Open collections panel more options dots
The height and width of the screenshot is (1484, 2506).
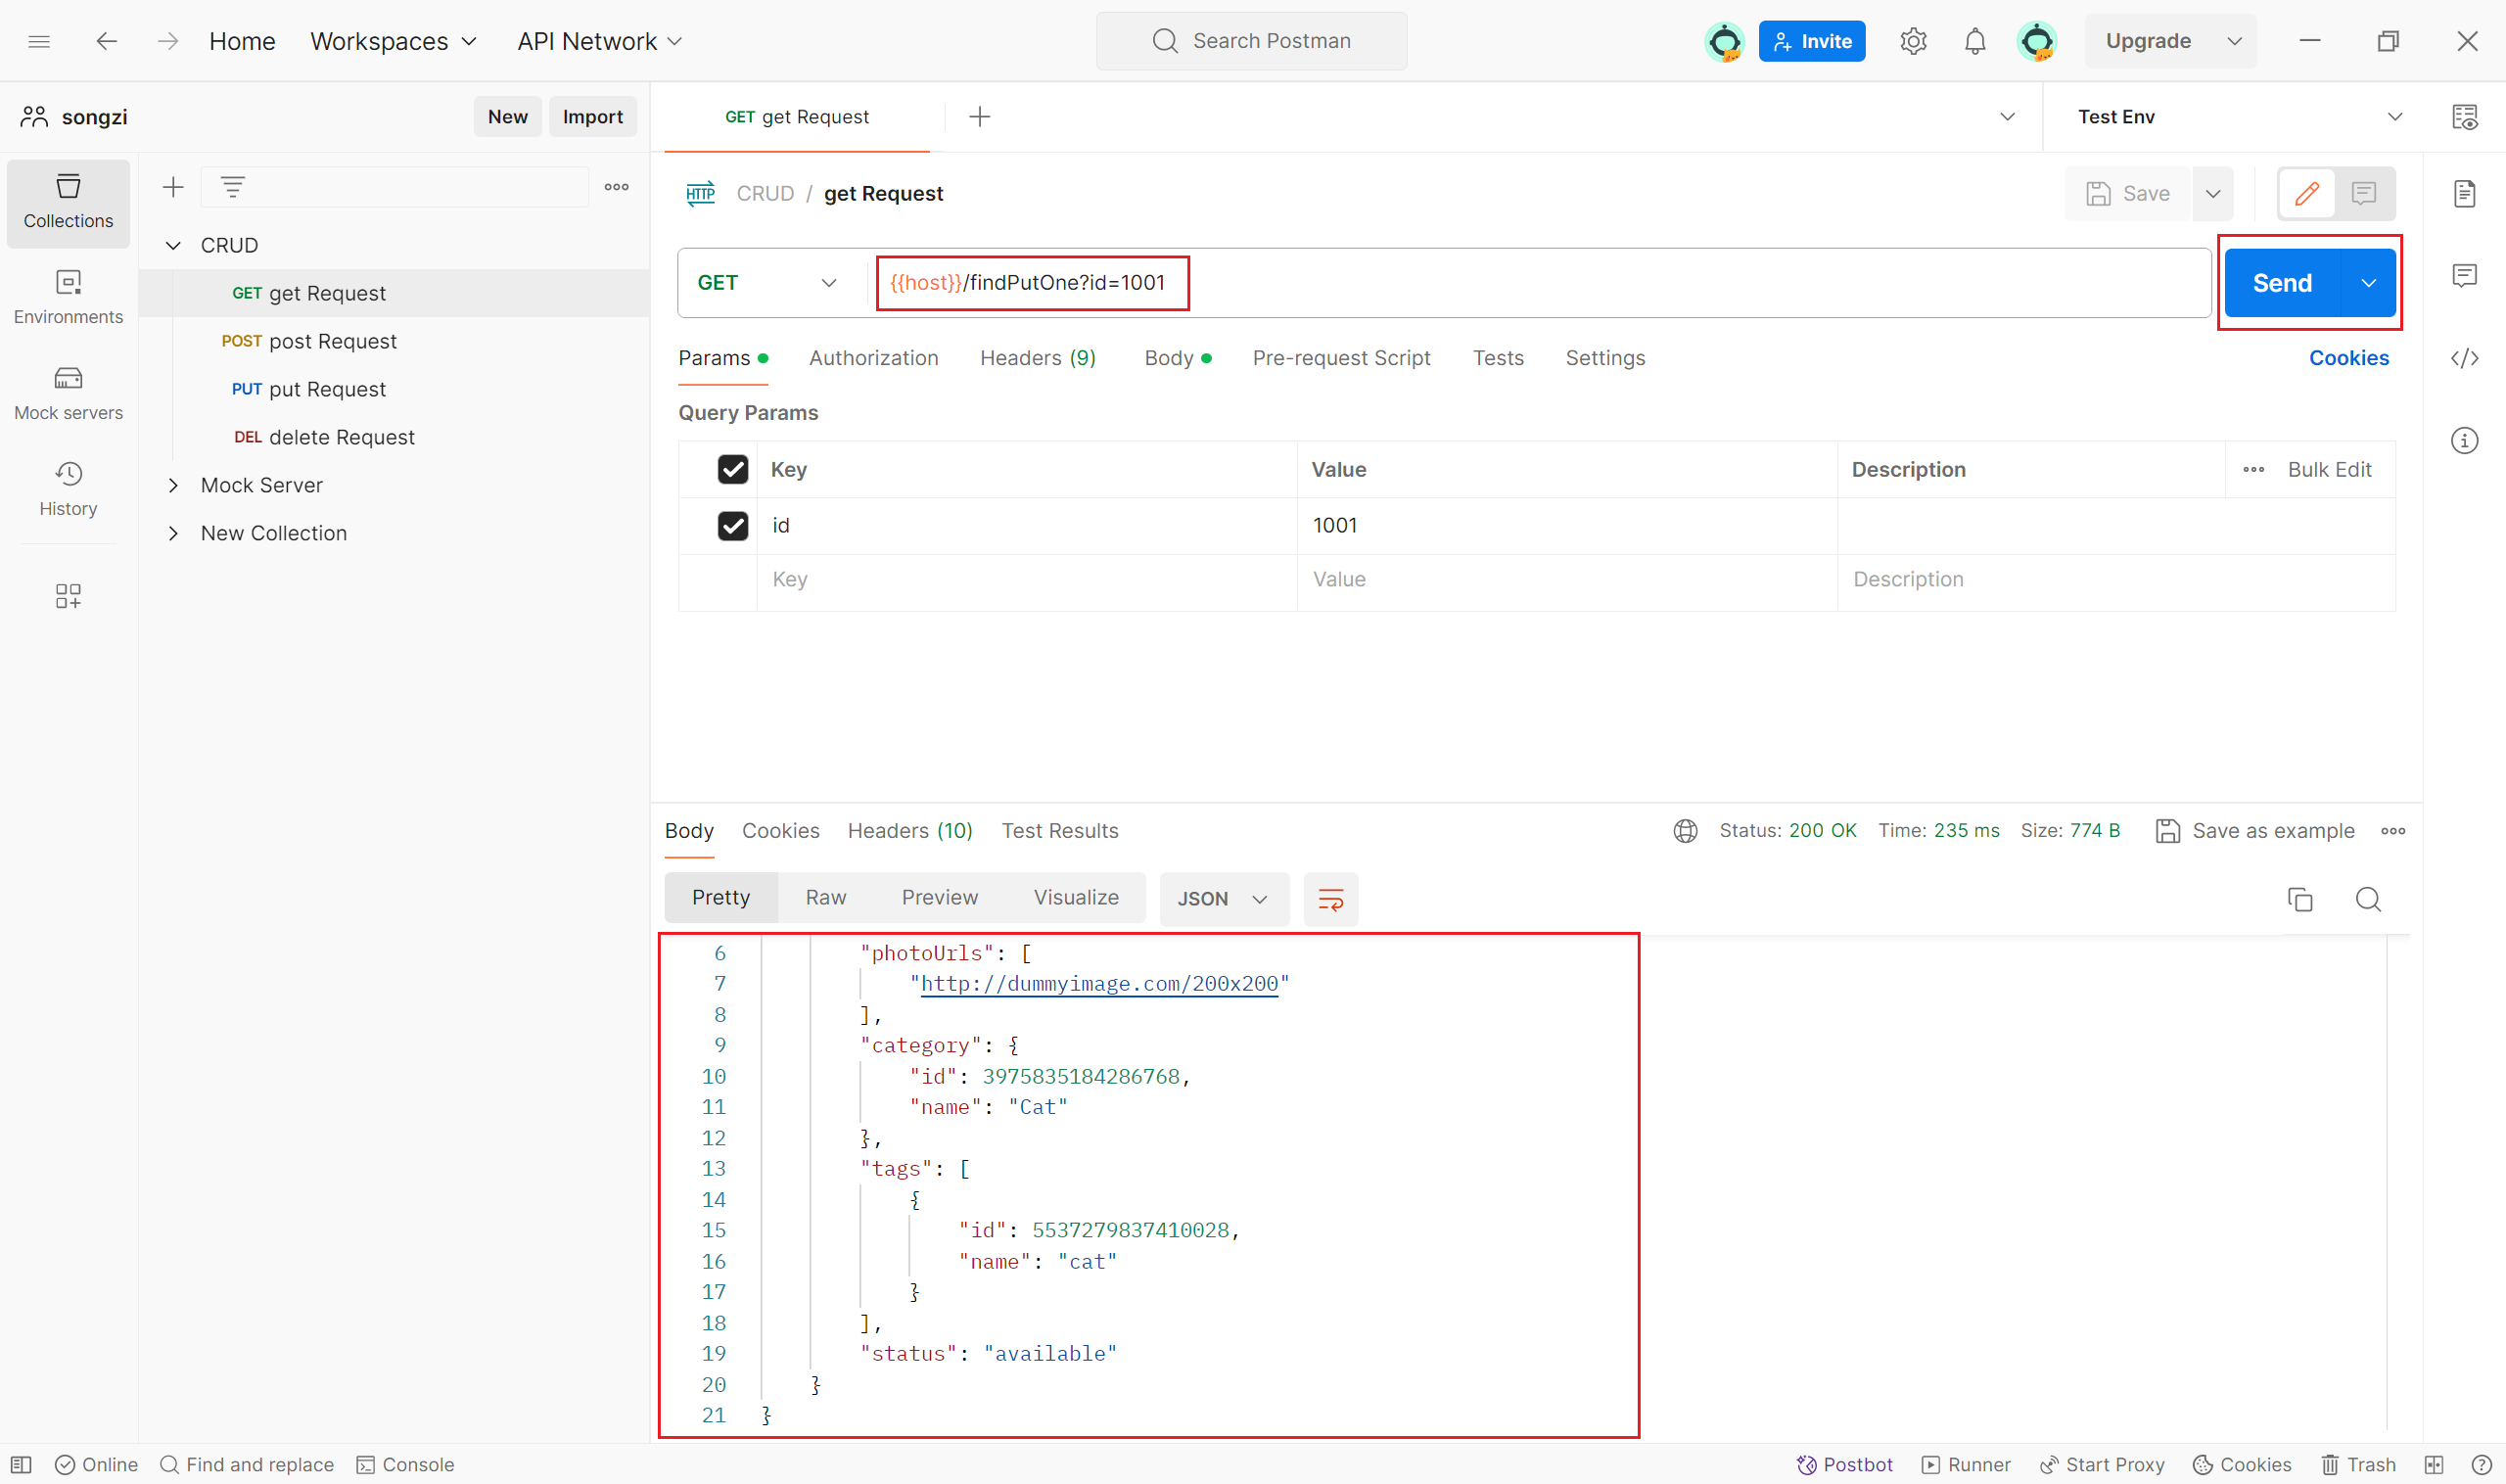click(x=616, y=187)
